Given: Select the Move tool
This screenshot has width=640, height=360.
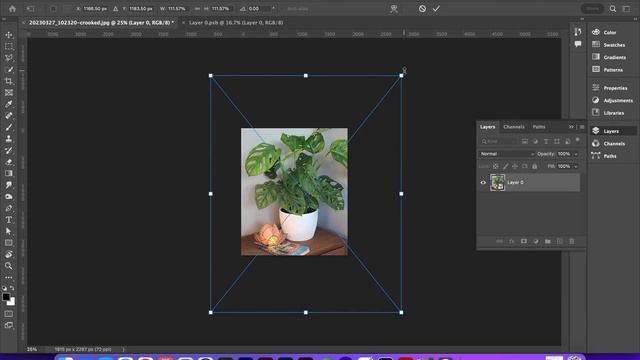Looking at the screenshot, I should (x=9, y=35).
